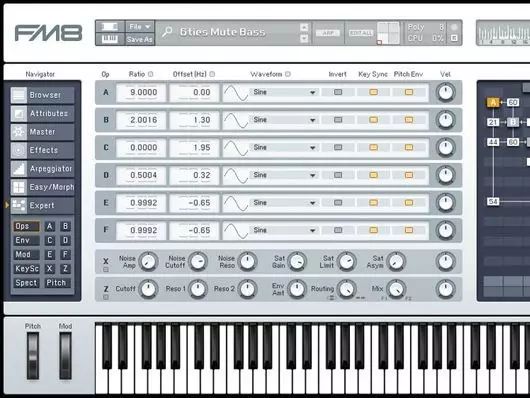Screen dimensions: 530x398
Task: Click the Noise Cutoff knob
Action: click(x=198, y=261)
